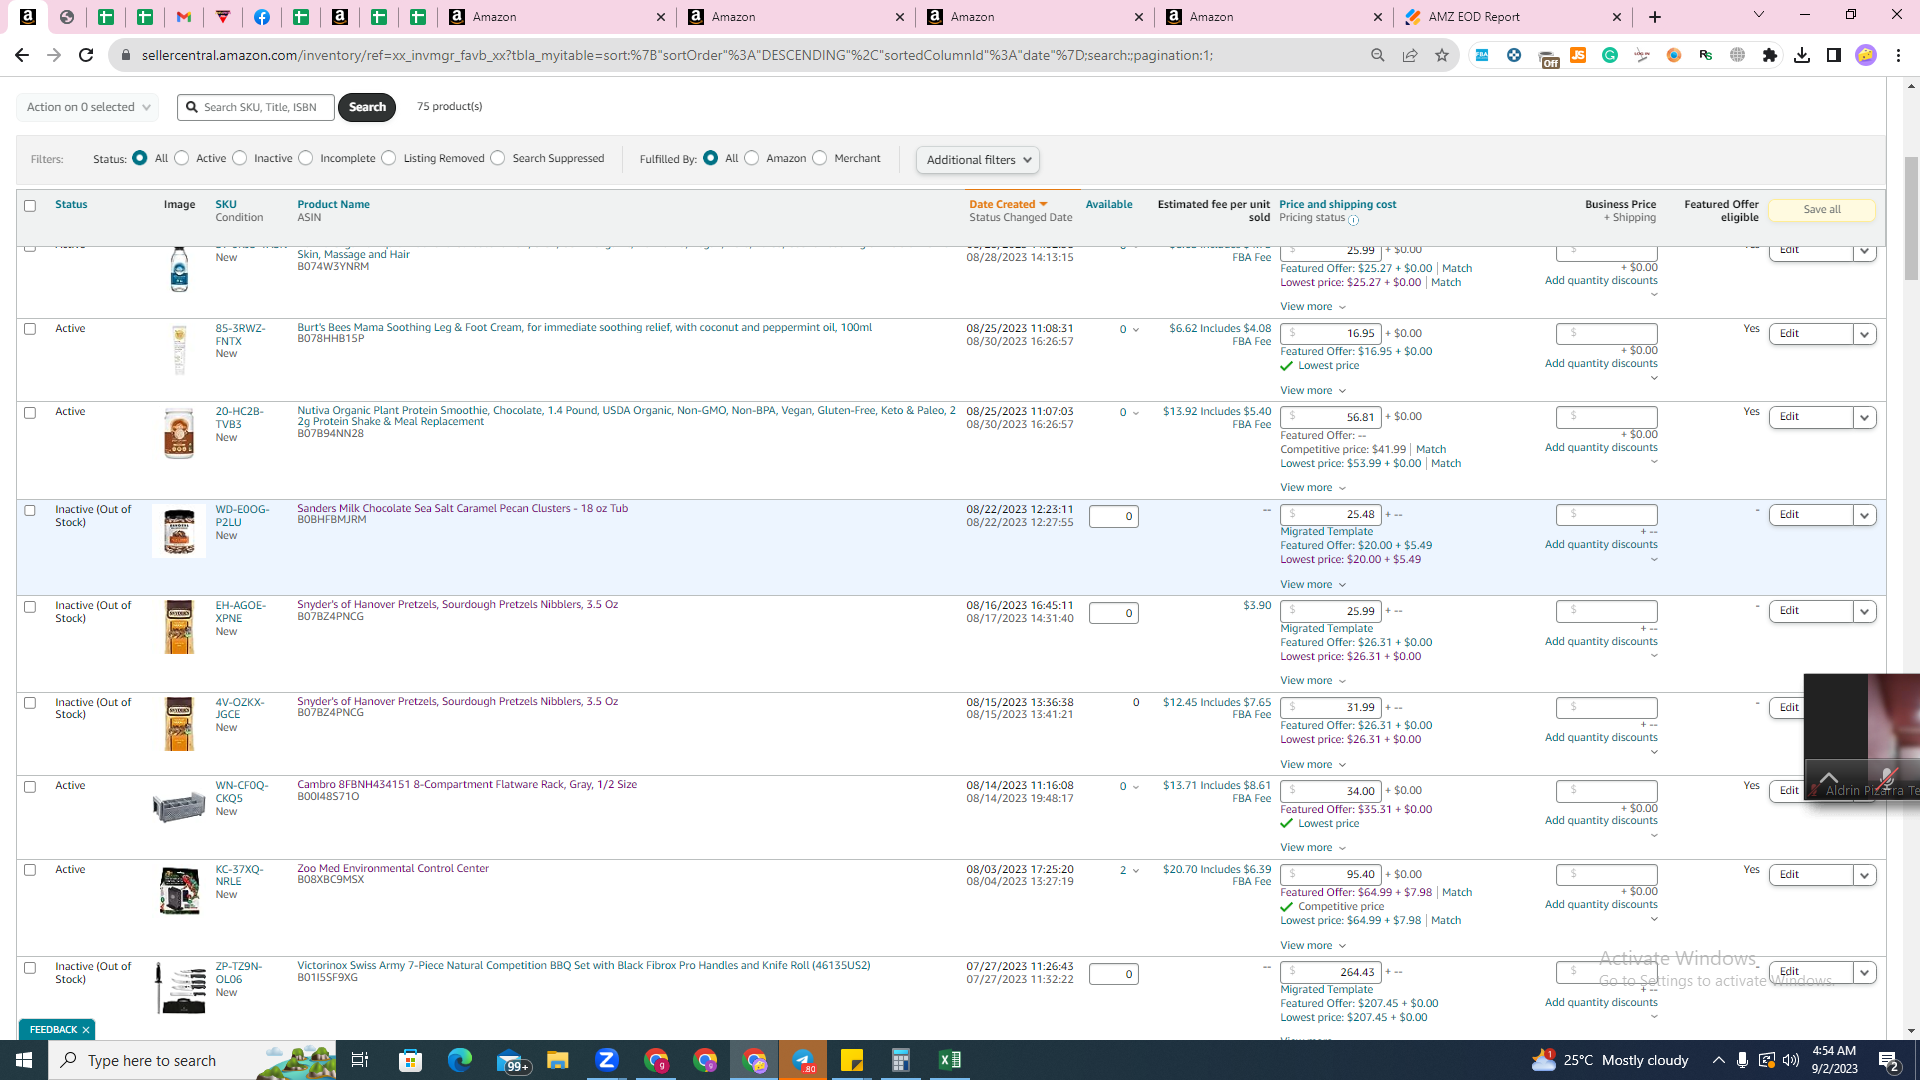Image resolution: width=1920 pixels, height=1080 pixels.
Task: Open the Pricing status info icon
Action: [x=1353, y=220]
